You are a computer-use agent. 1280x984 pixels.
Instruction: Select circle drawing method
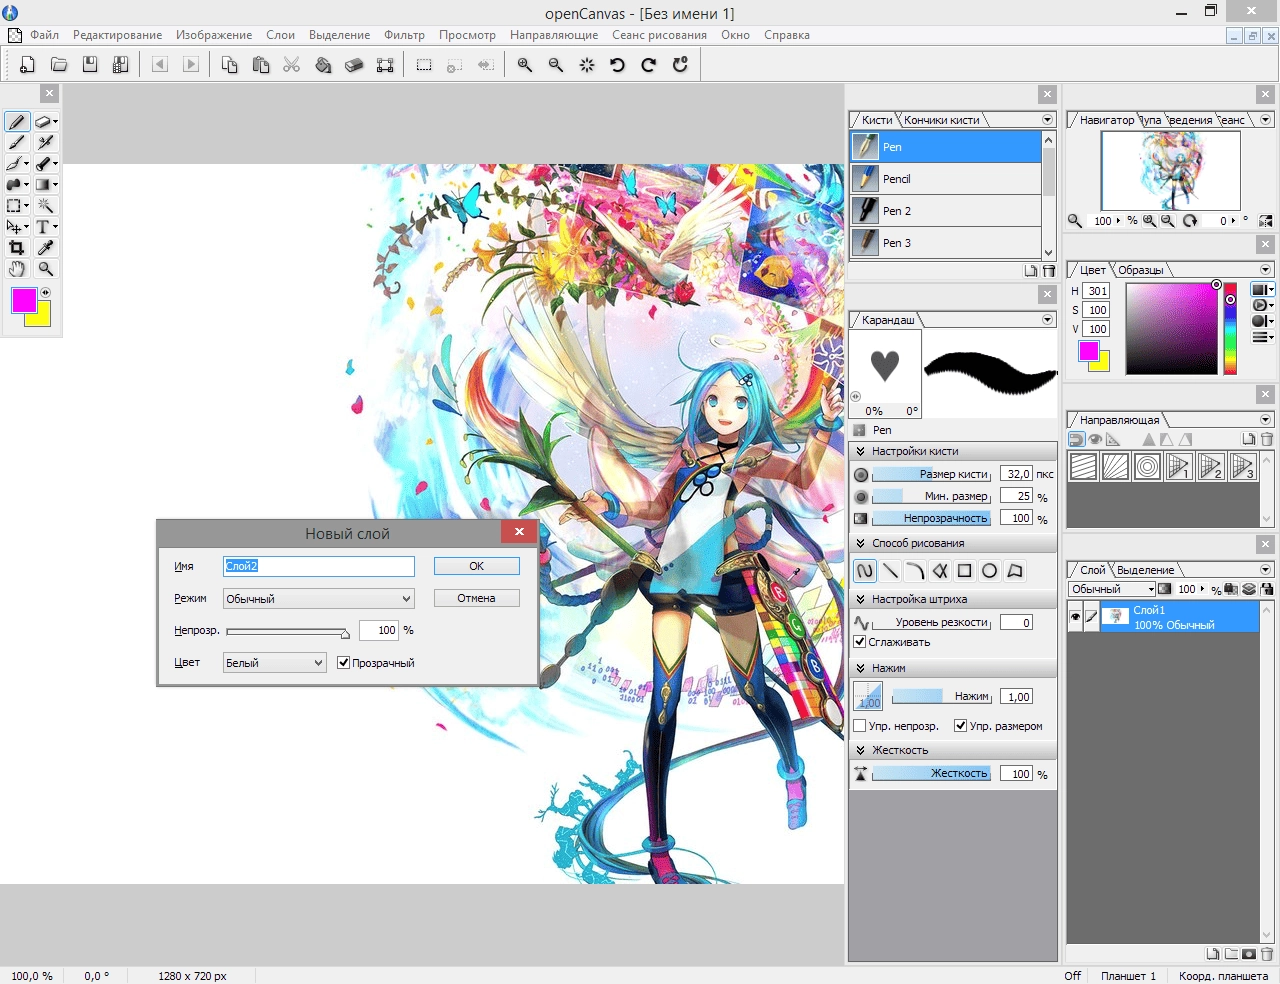click(990, 571)
